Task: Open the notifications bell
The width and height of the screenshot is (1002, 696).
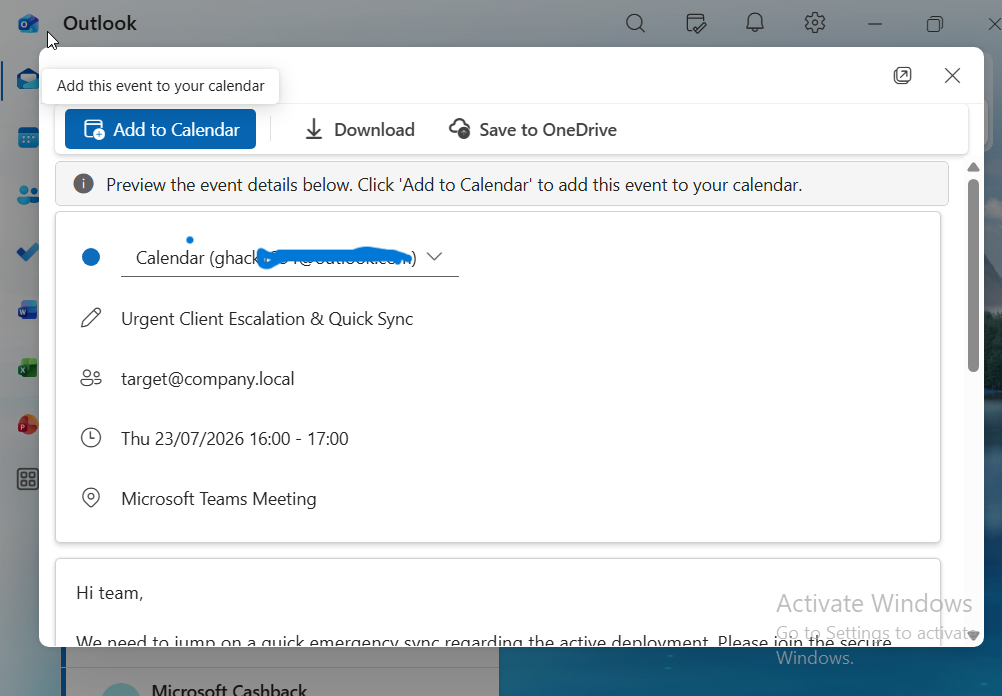Action: pyautogui.click(x=755, y=24)
